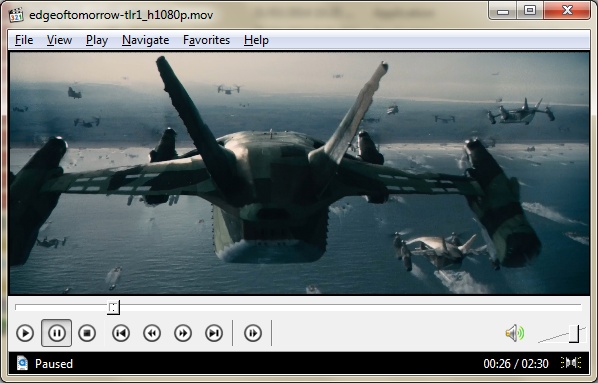The image size is (598, 383).
Task: Click the Pause button
Action: coord(56,333)
